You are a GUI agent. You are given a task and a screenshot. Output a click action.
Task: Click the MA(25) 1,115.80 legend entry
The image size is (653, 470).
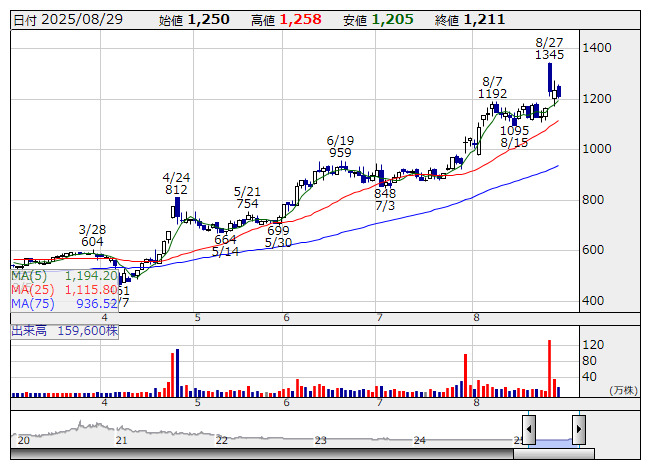(65, 289)
